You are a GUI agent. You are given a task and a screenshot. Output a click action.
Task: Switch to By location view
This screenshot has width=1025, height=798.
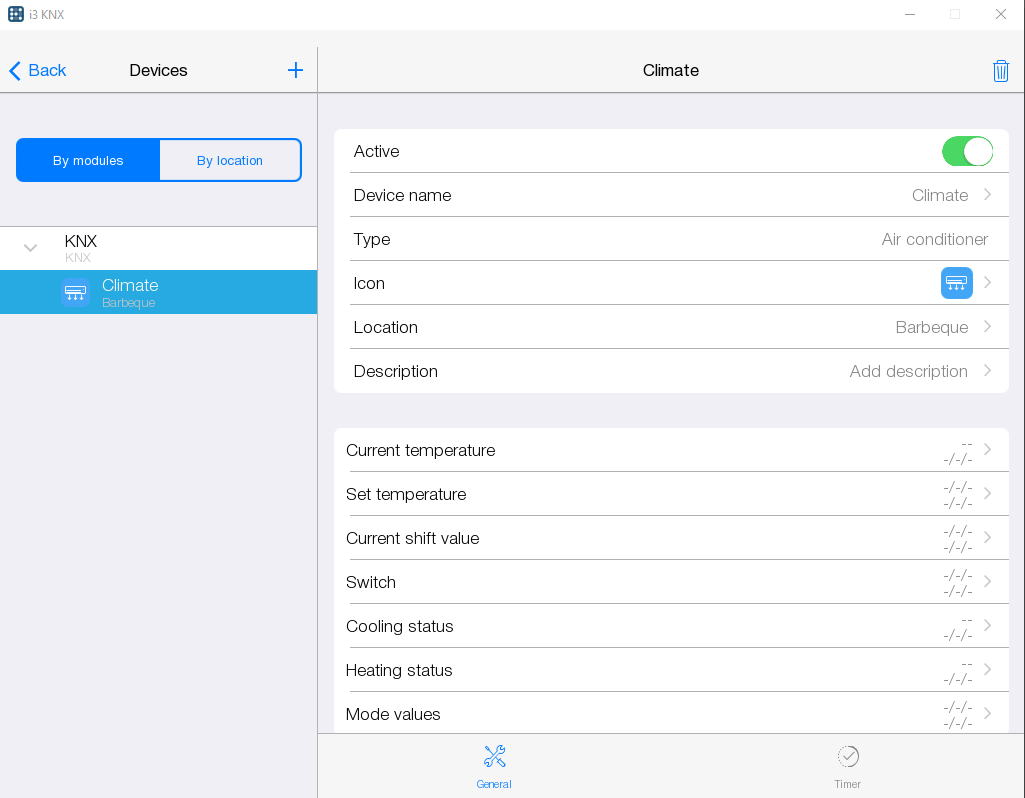pos(230,160)
